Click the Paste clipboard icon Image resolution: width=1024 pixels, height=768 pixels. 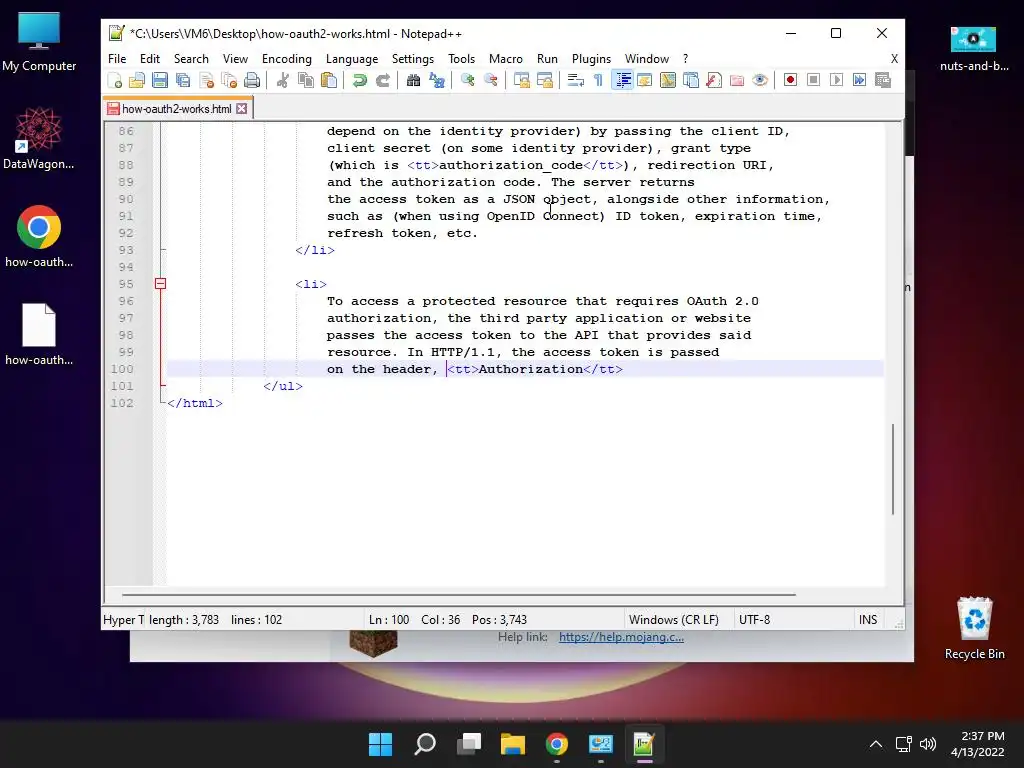pyautogui.click(x=329, y=80)
